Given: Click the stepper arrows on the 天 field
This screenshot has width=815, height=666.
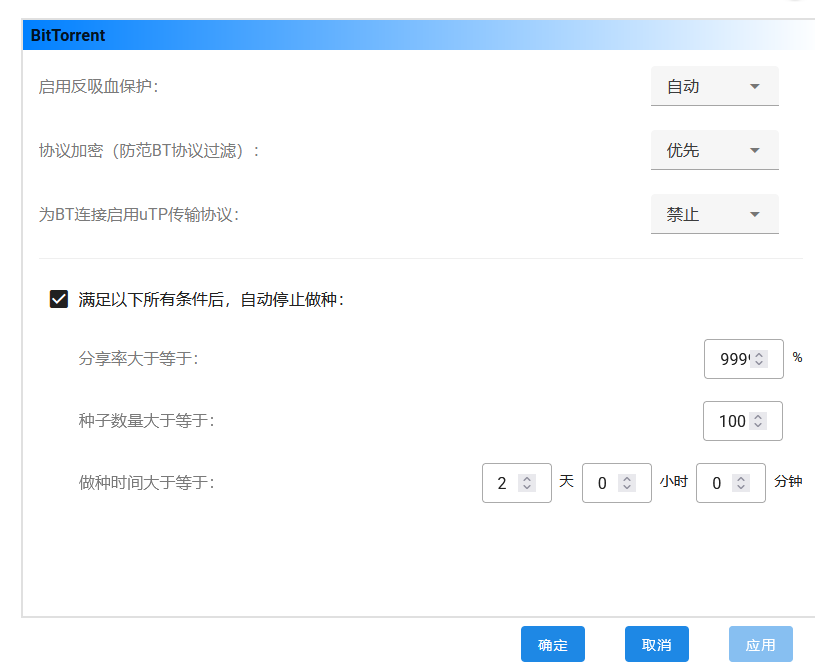Looking at the screenshot, I should pyautogui.click(x=528, y=483).
